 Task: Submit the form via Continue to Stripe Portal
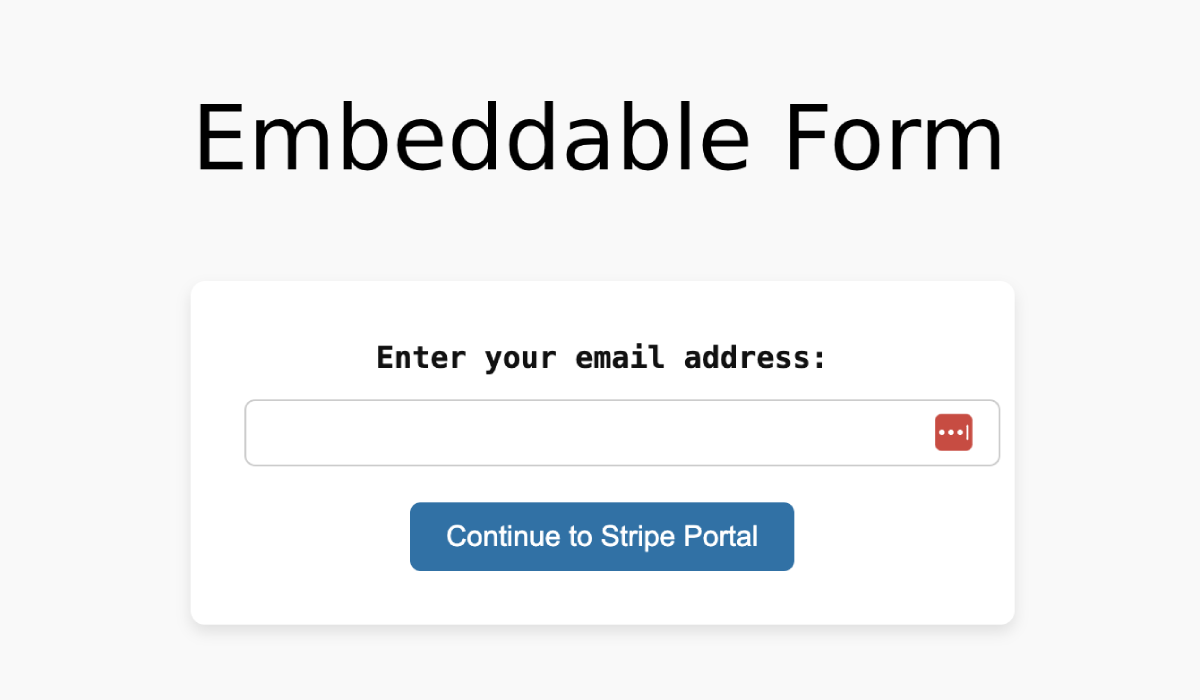(601, 536)
